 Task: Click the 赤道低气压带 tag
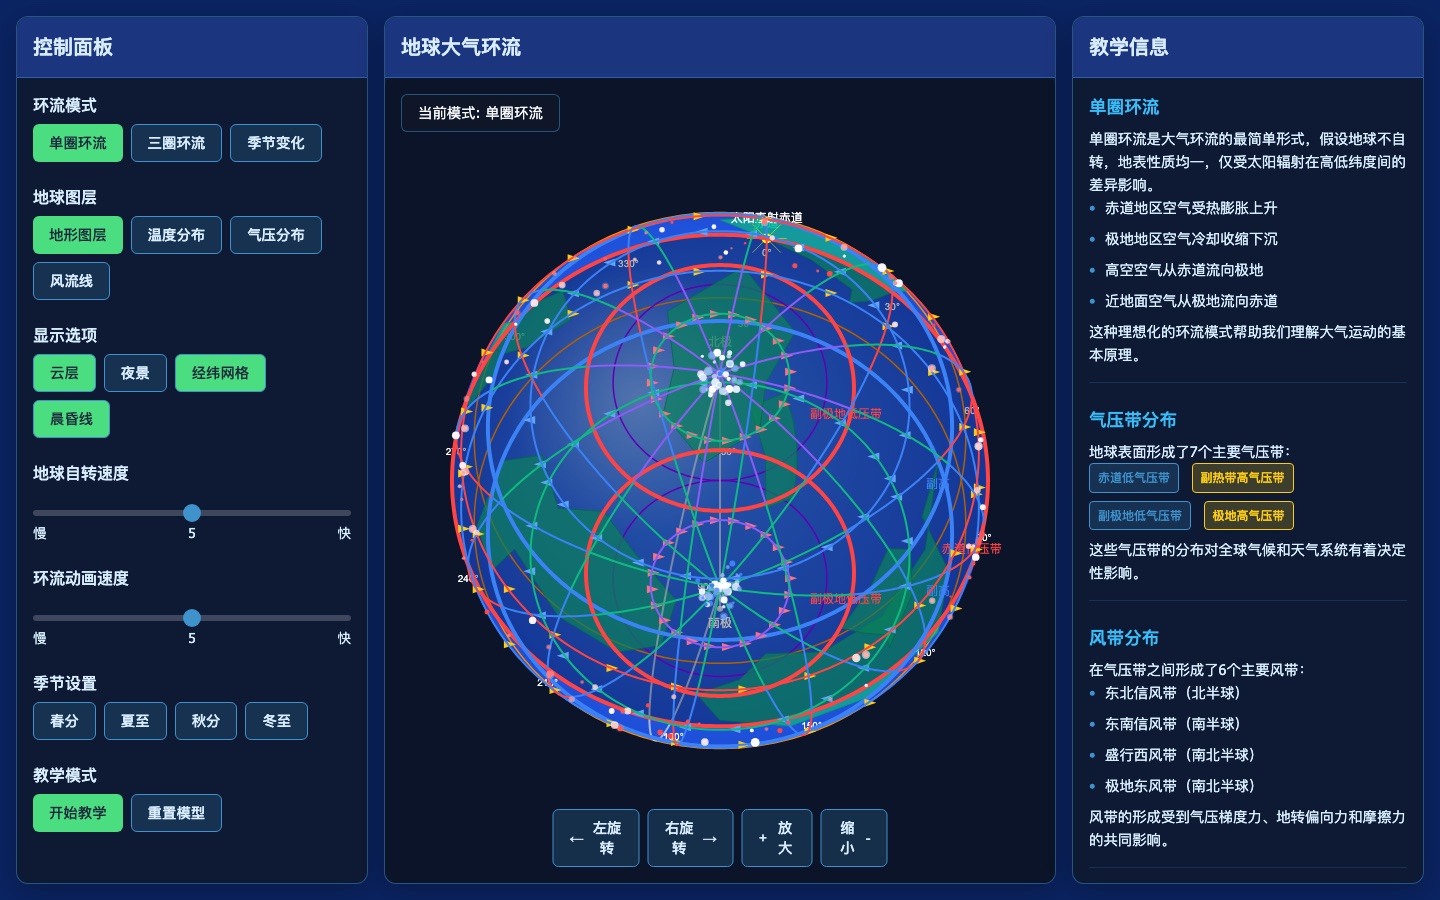[x=1134, y=478]
